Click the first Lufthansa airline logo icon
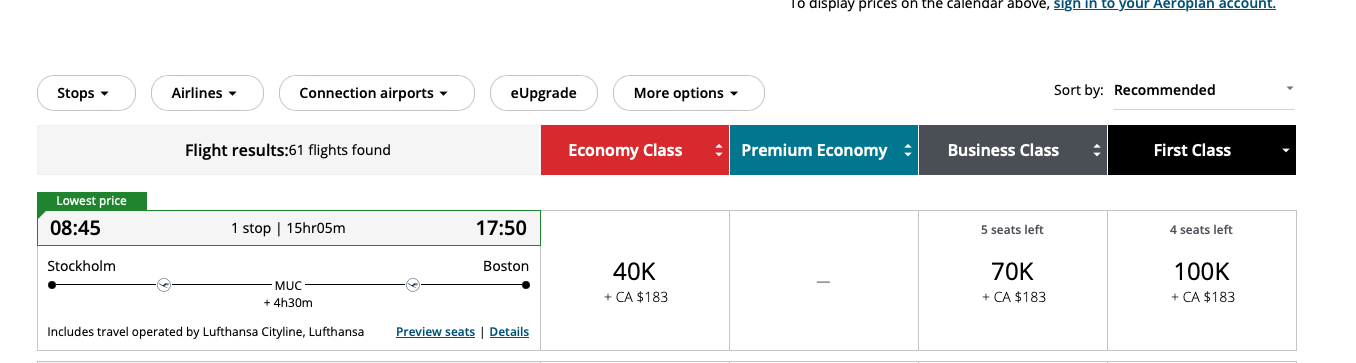The width and height of the screenshot is (1356, 363). point(165,285)
